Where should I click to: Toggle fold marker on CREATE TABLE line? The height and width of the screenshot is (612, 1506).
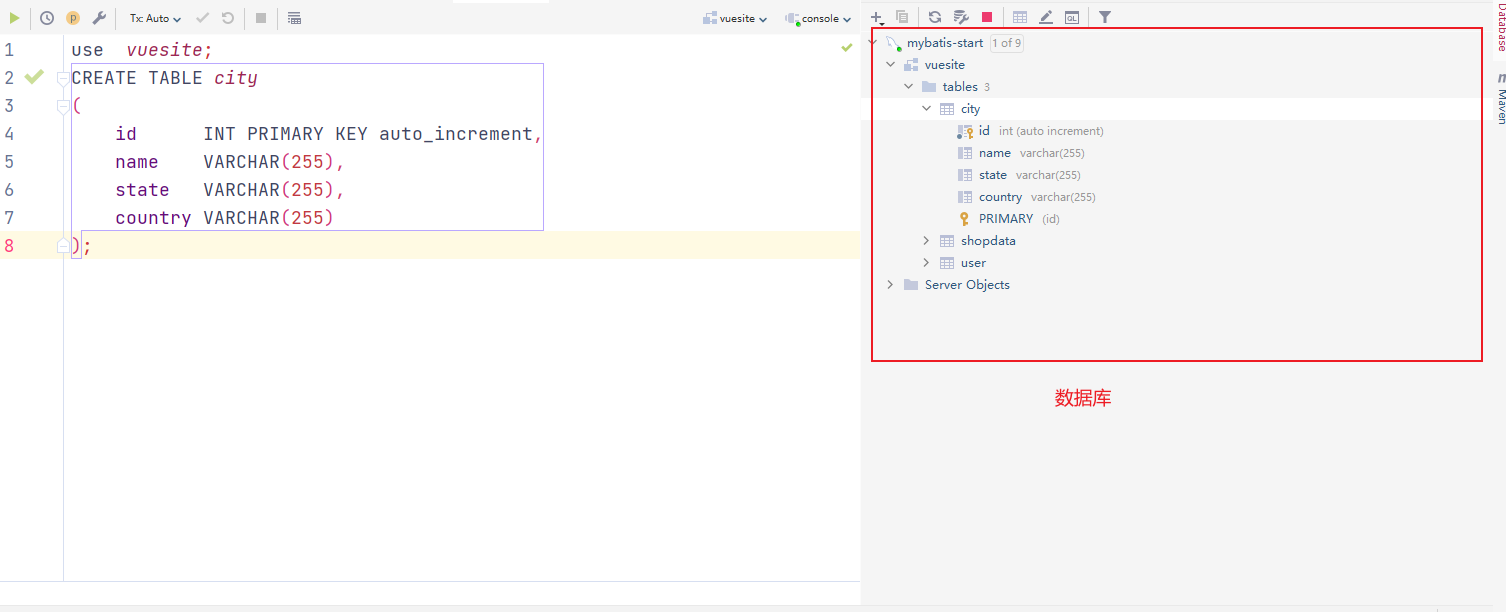click(63, 78)
